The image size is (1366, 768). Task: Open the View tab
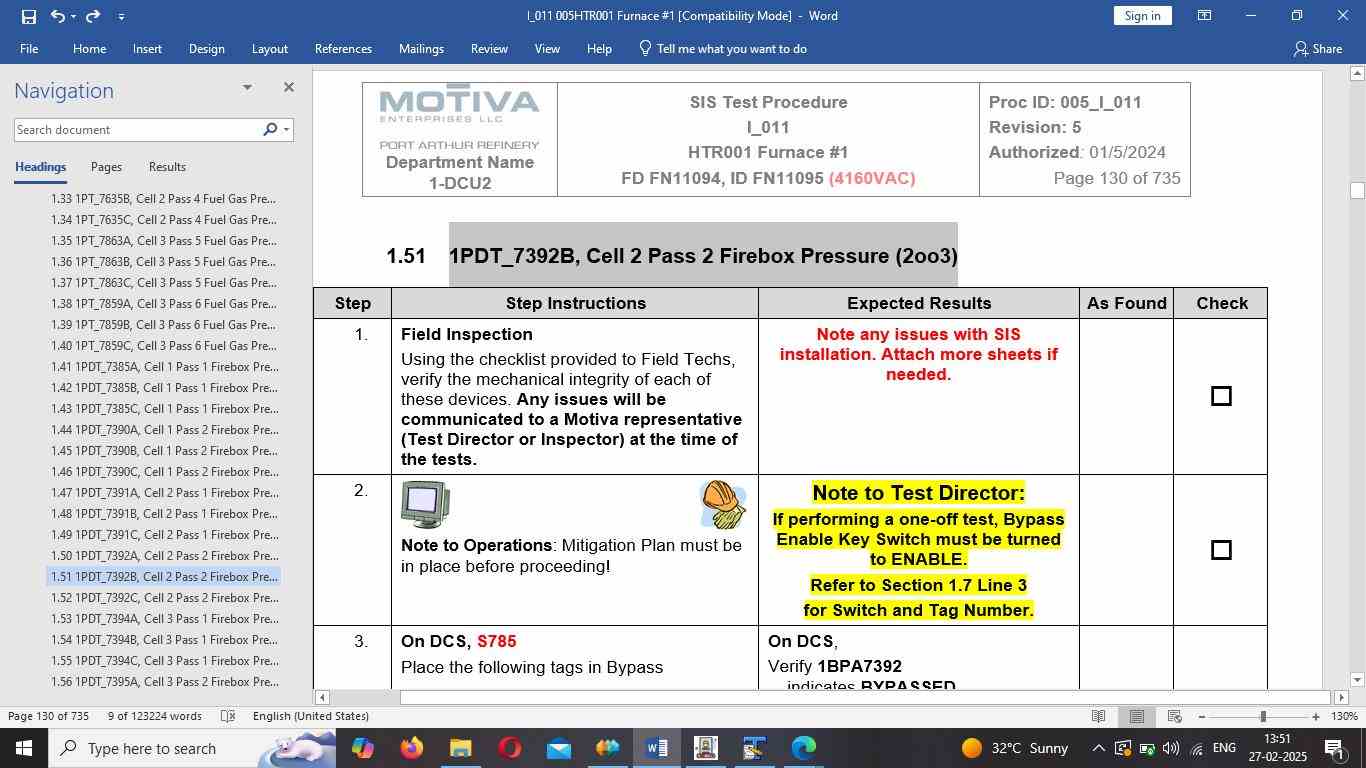click(x=547, y=49)
